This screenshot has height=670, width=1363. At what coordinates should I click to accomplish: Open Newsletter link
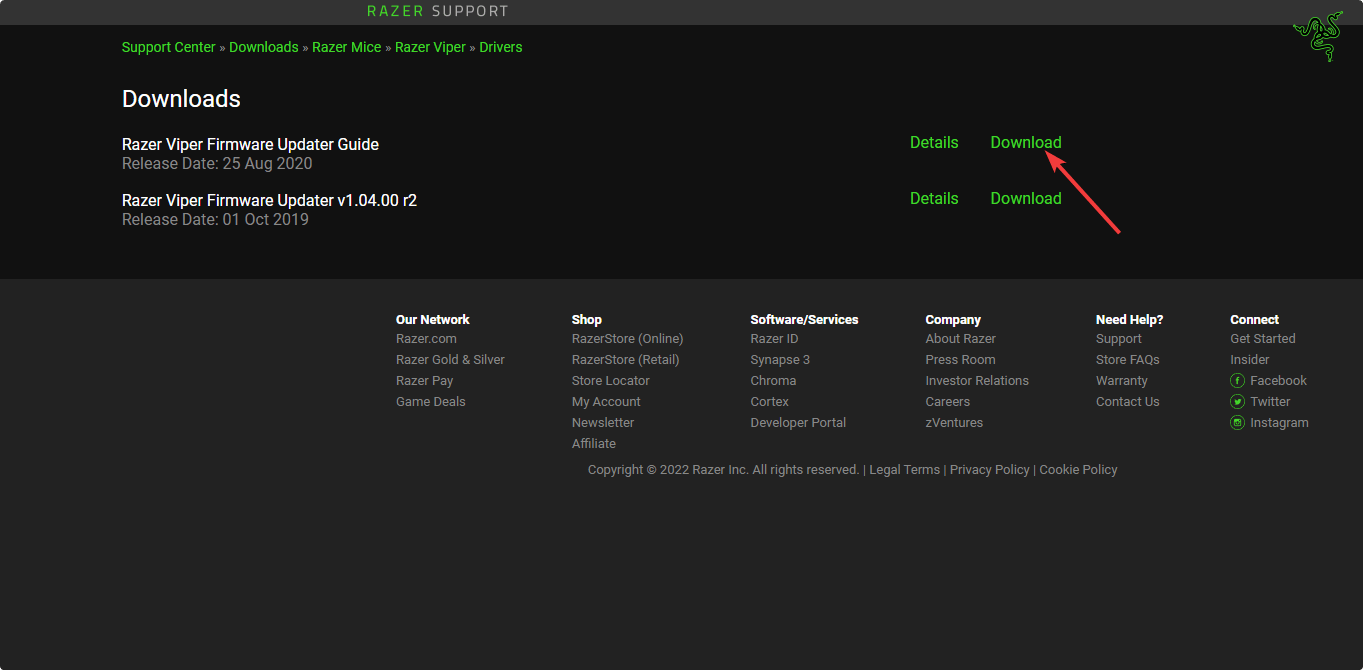(603, 422)
